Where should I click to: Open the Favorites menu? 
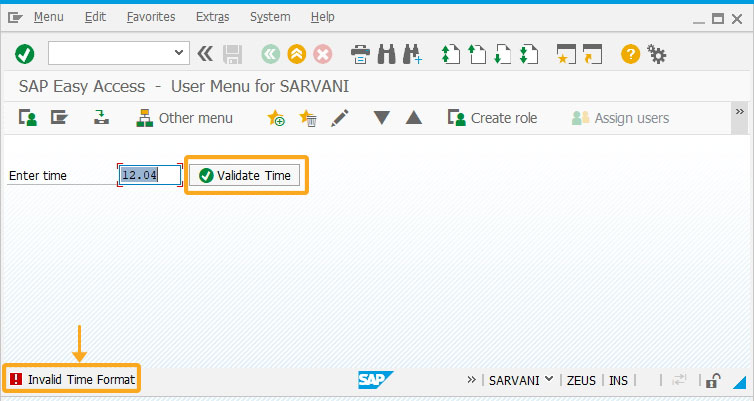point(151,17)
